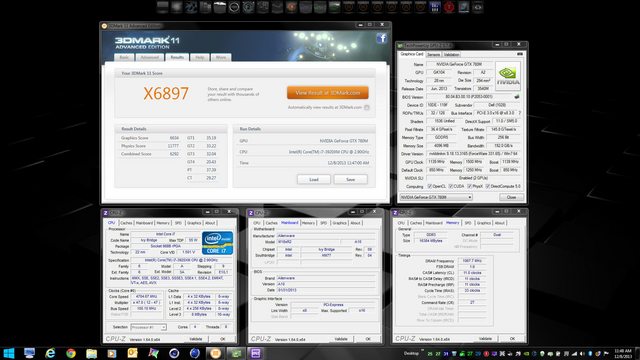The width and height of the screenshot is (640, 360).
Task: Open the Processor selection dropdown in CPU-Z
Action: click(x=149, y=327)
